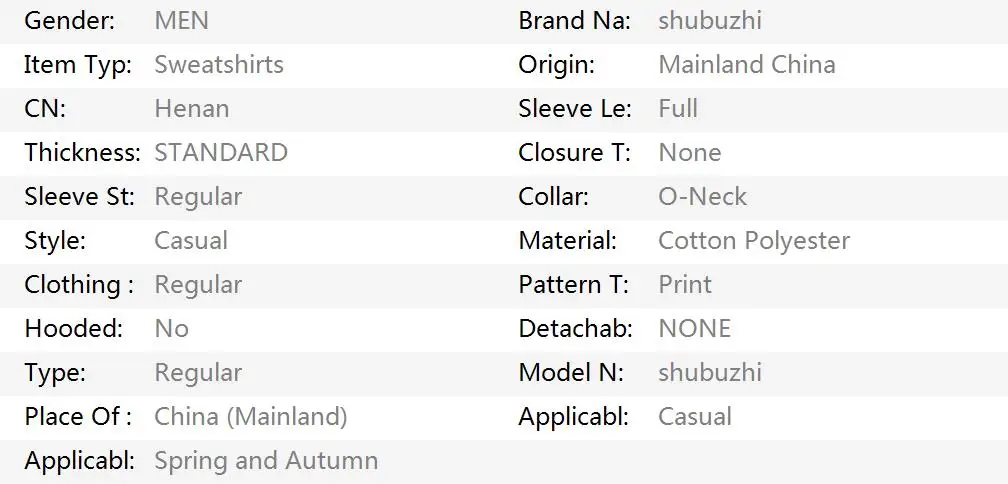Click the Spring and Autumn value
This screenshot has height=484, width=1008.
click(x=266, y=461)
